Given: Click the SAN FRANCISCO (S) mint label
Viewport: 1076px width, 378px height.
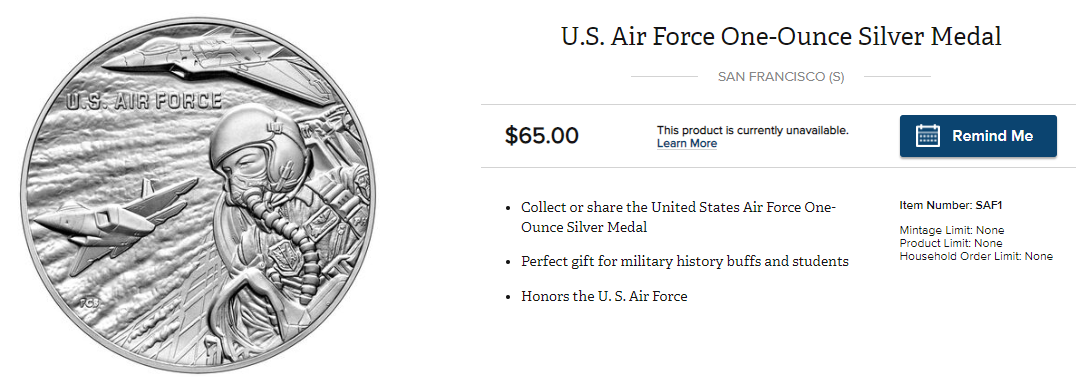Looking at the screenshot, I should (x=781, y=77).
